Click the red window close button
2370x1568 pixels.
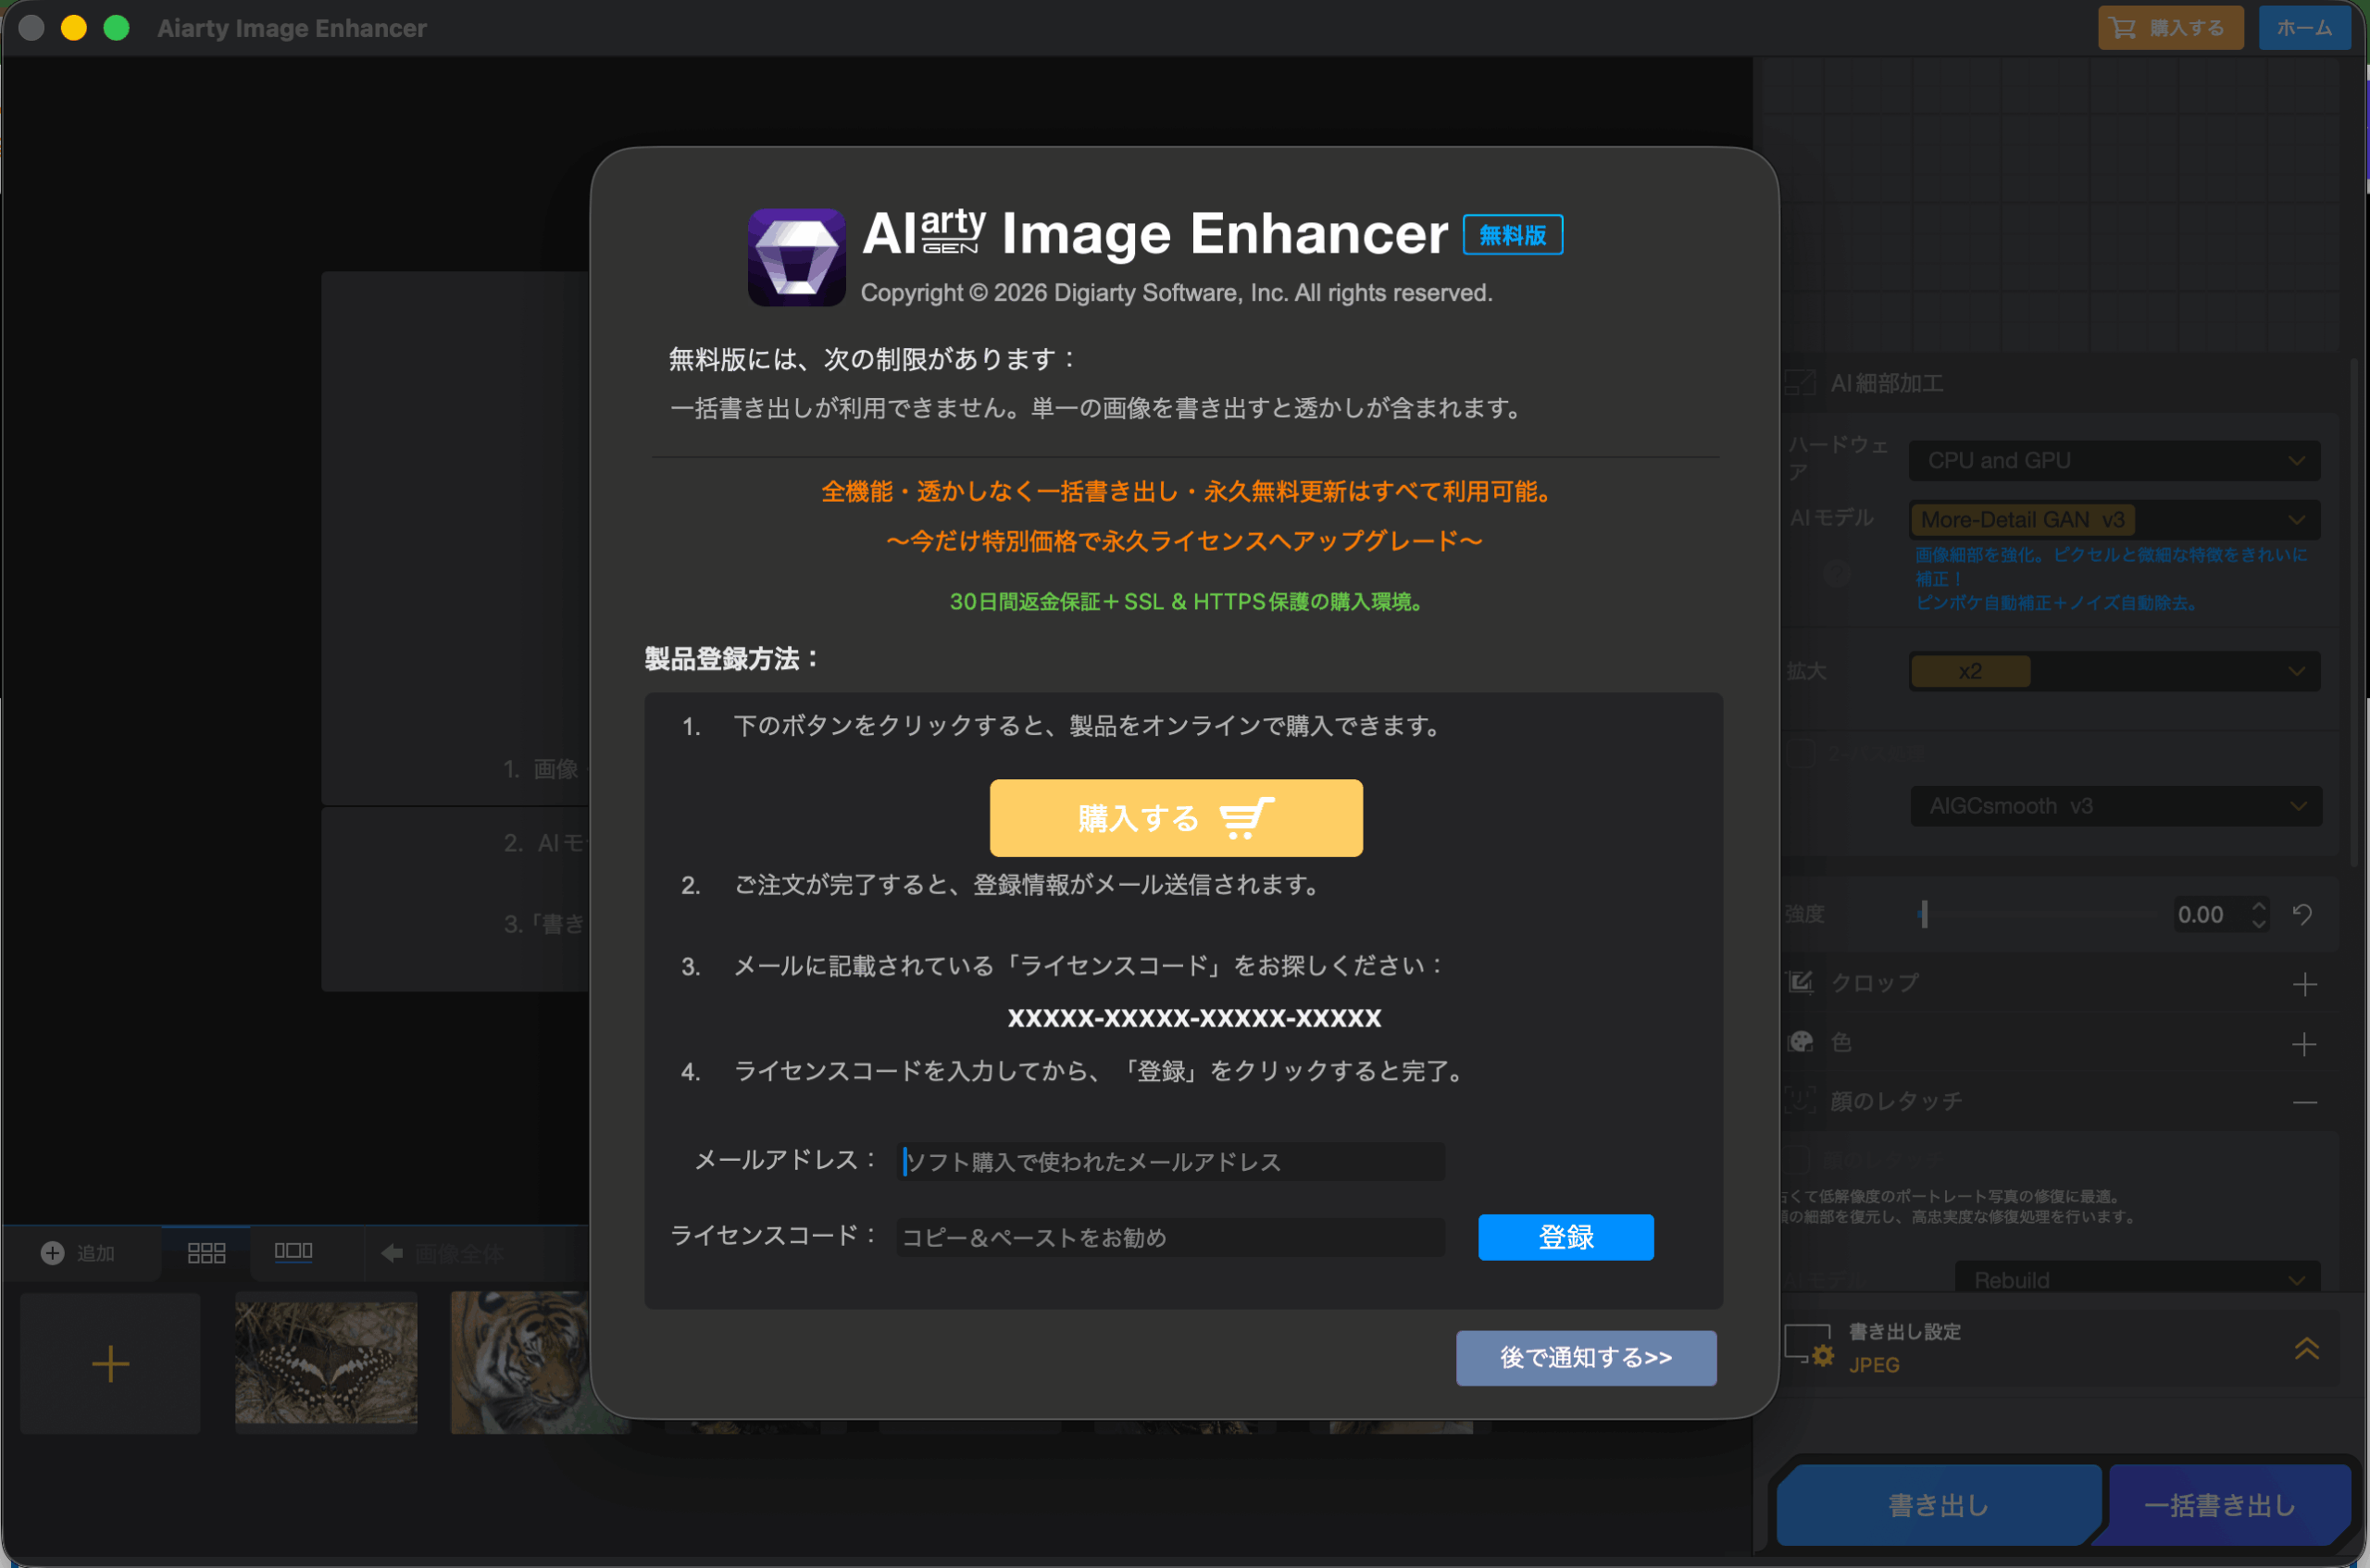pos(32,28)
